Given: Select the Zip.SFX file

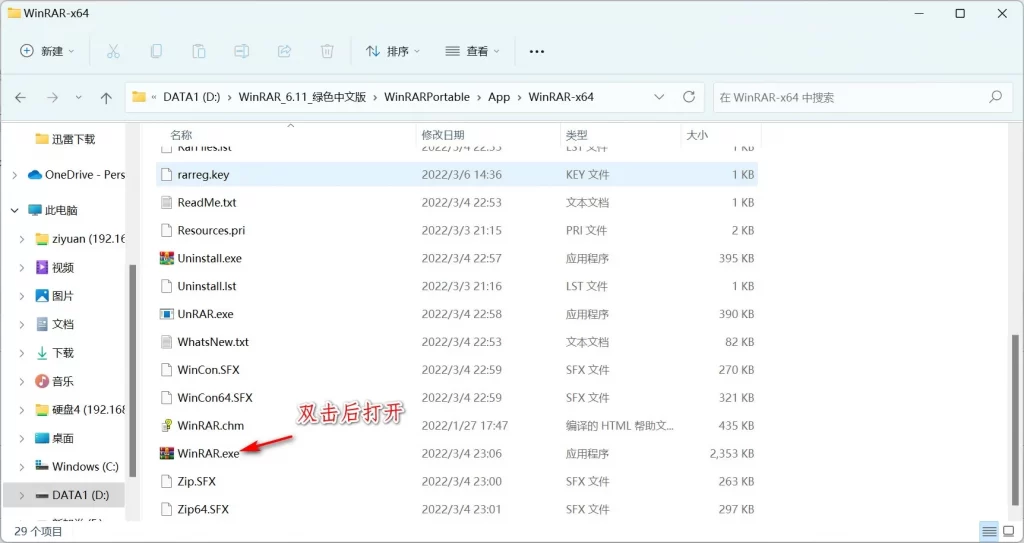Looking at the screenshot, I should [x=456, y=482].
